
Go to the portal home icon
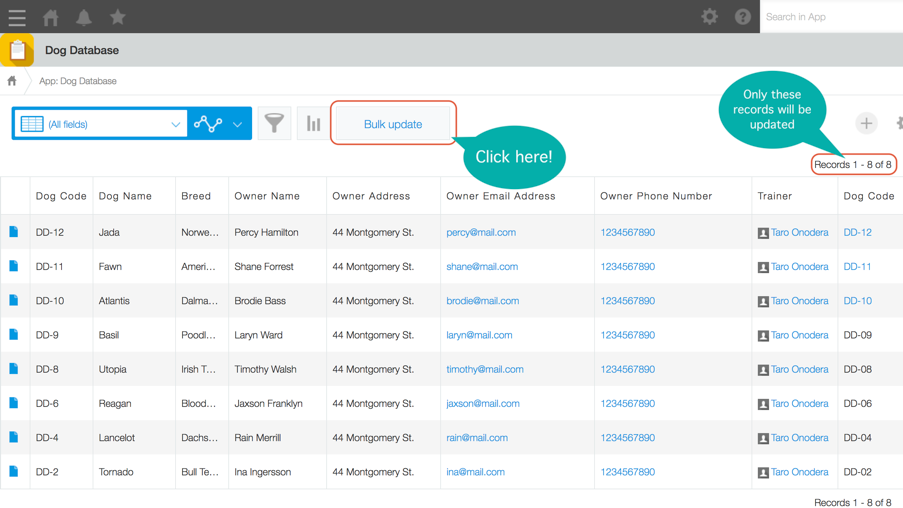(x=50, y=17)
